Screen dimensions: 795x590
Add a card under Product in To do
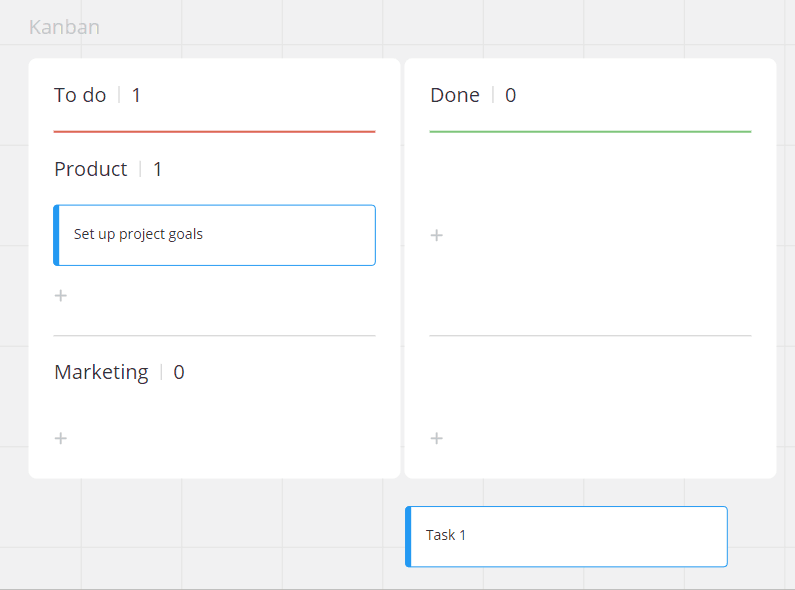pyautogui.click(x=61, y=296)
